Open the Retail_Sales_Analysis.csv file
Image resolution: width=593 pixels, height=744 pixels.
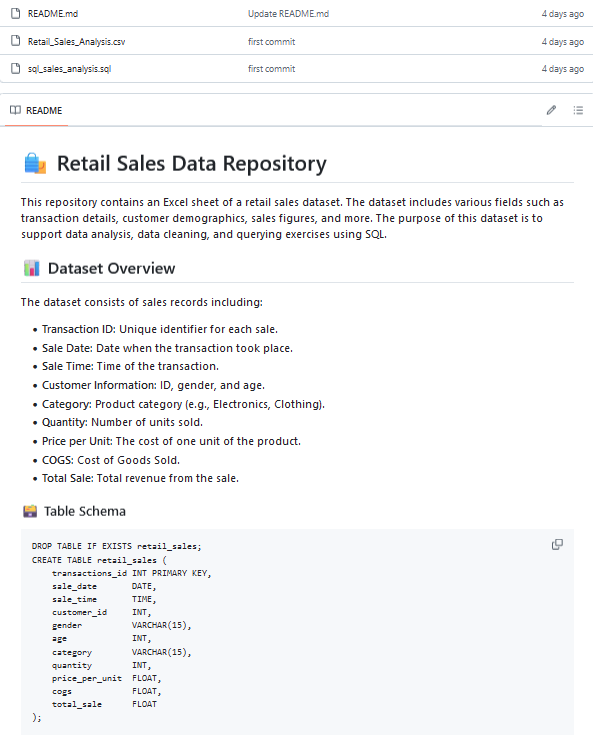76,42
